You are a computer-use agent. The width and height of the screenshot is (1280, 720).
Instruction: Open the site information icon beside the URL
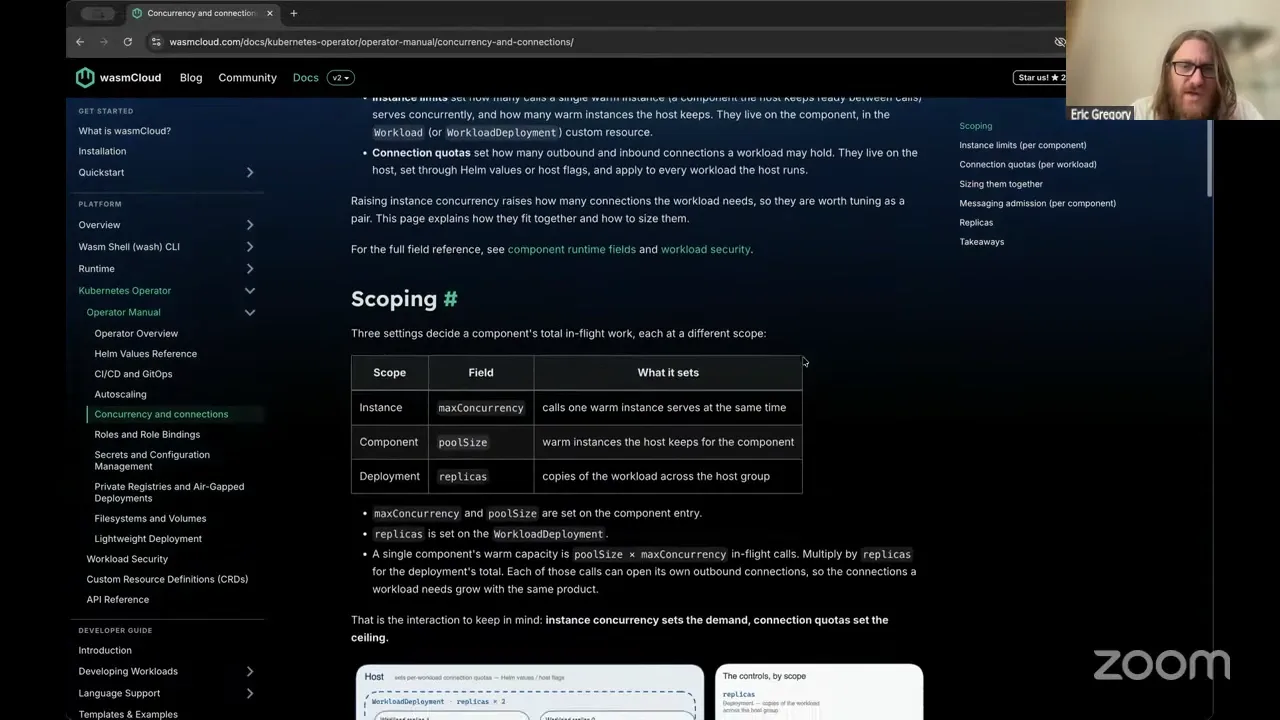(x=155, y=42)
